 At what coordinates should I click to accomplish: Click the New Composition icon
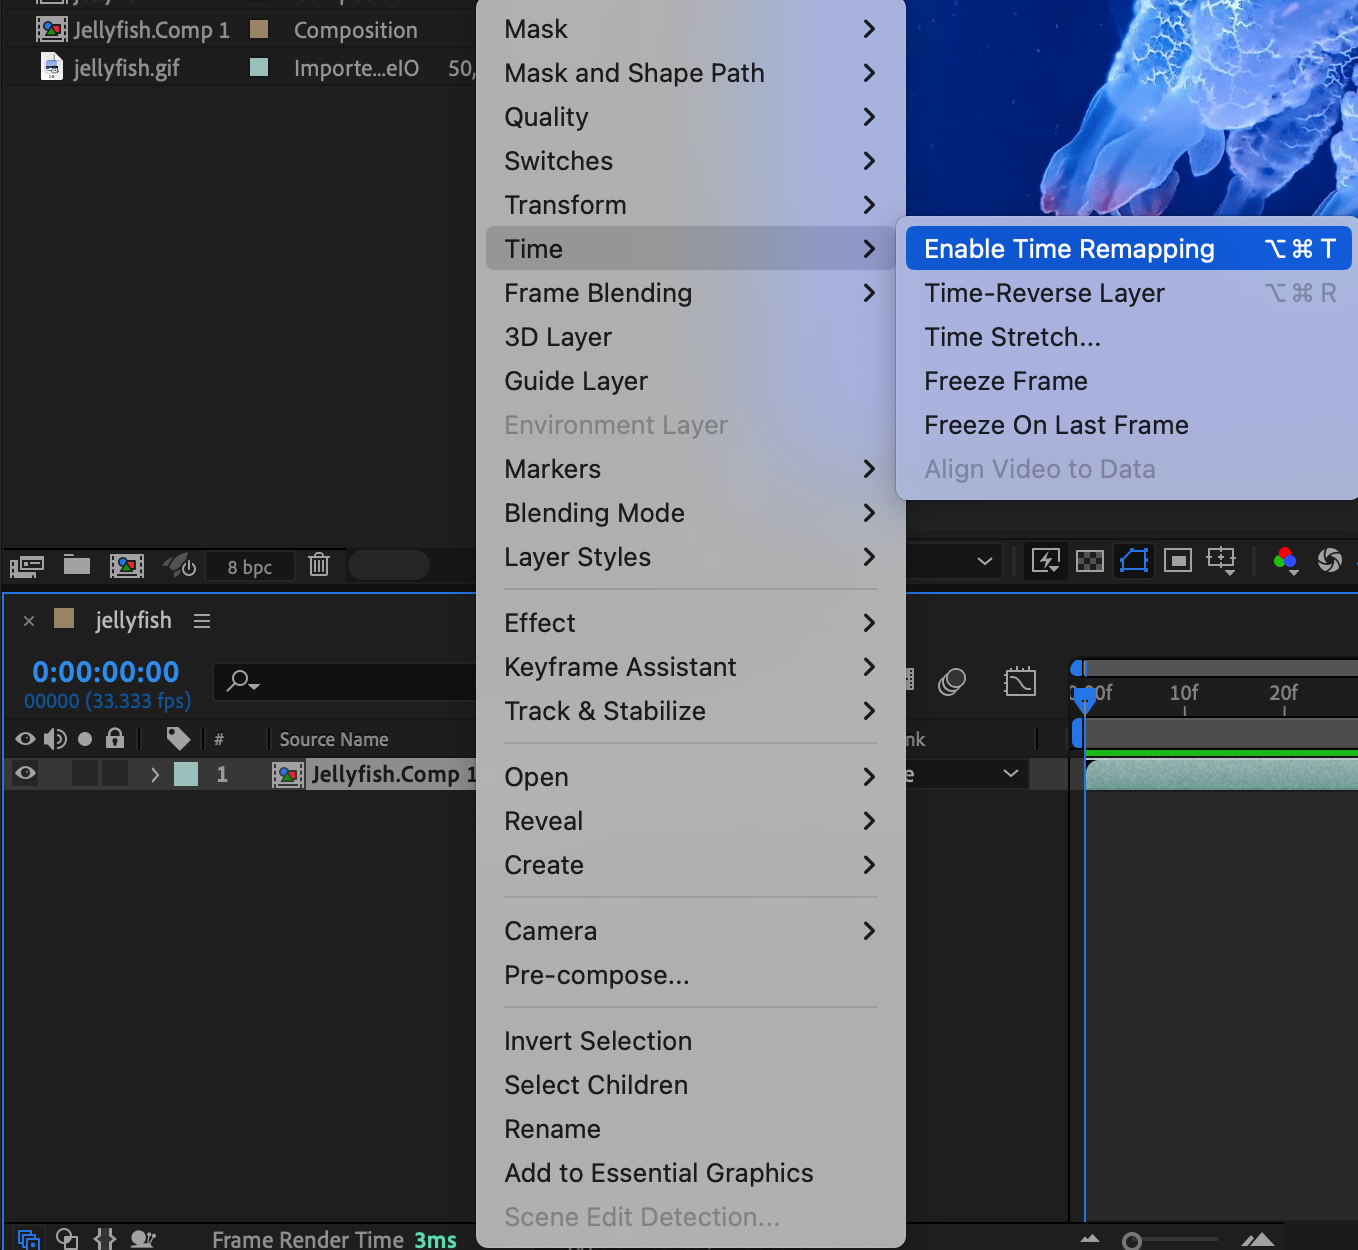(127, 566)
